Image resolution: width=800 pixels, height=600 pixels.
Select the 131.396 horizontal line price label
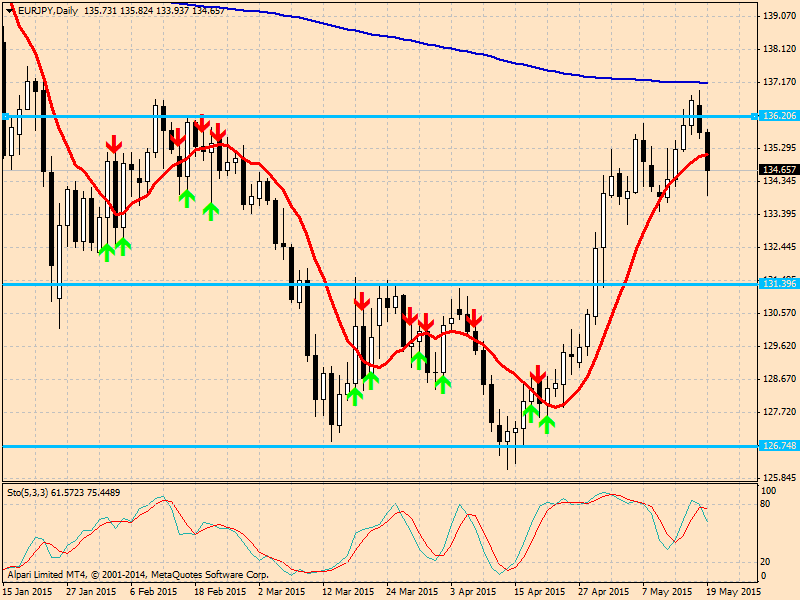click(778, 283)
